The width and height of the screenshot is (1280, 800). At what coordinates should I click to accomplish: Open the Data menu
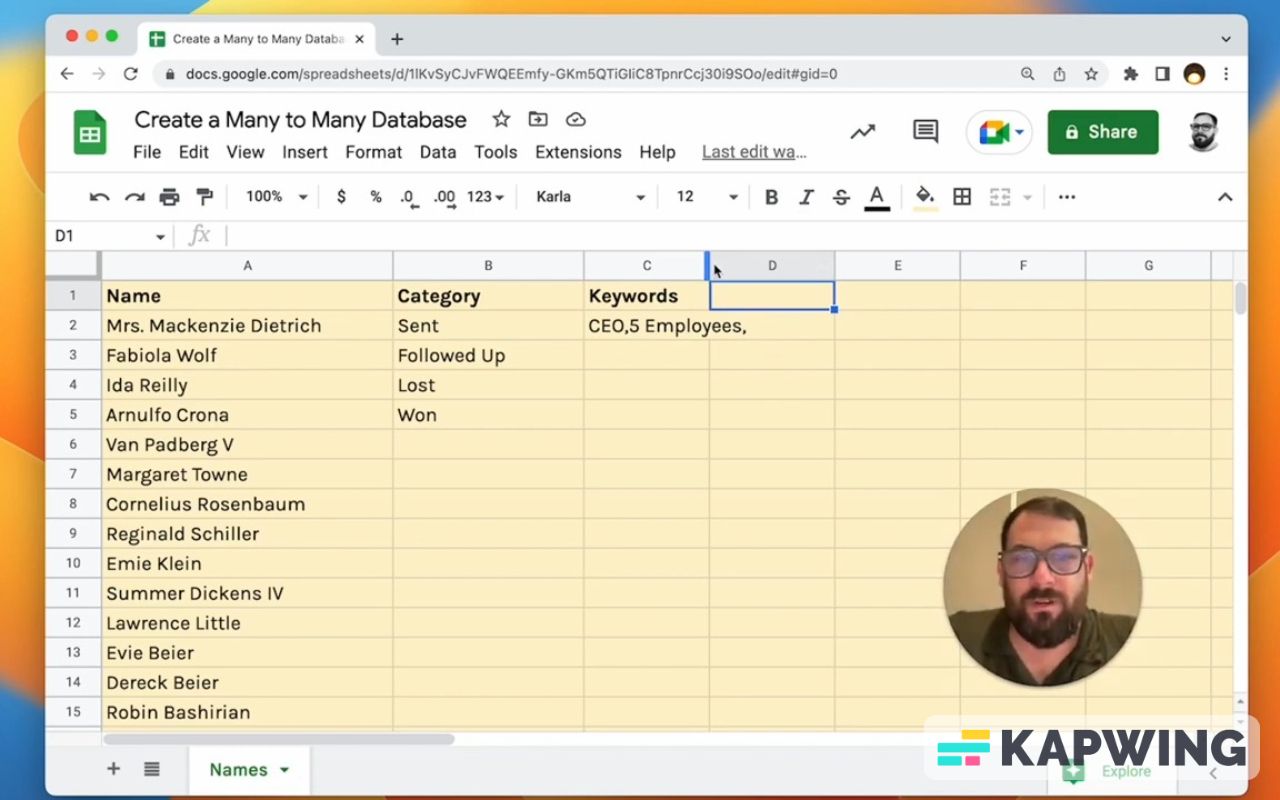[438, 152]
